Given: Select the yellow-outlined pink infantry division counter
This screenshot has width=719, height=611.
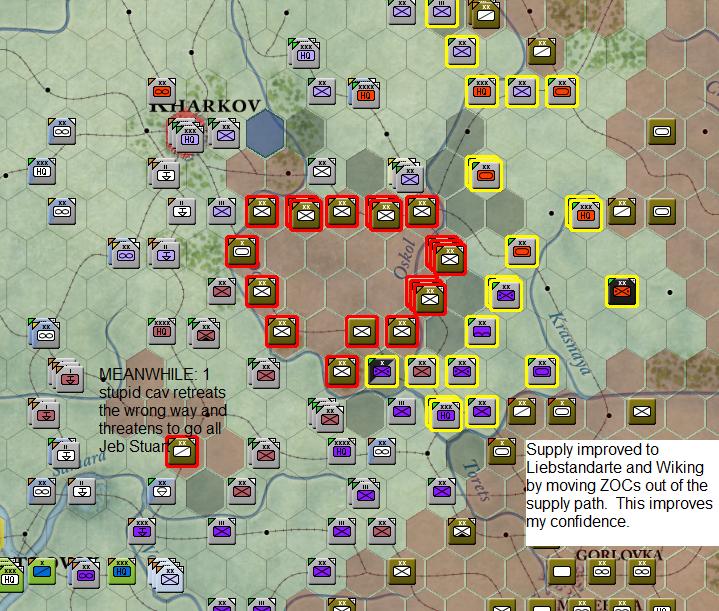Looking at the screenshot, I should pos(421,371).
